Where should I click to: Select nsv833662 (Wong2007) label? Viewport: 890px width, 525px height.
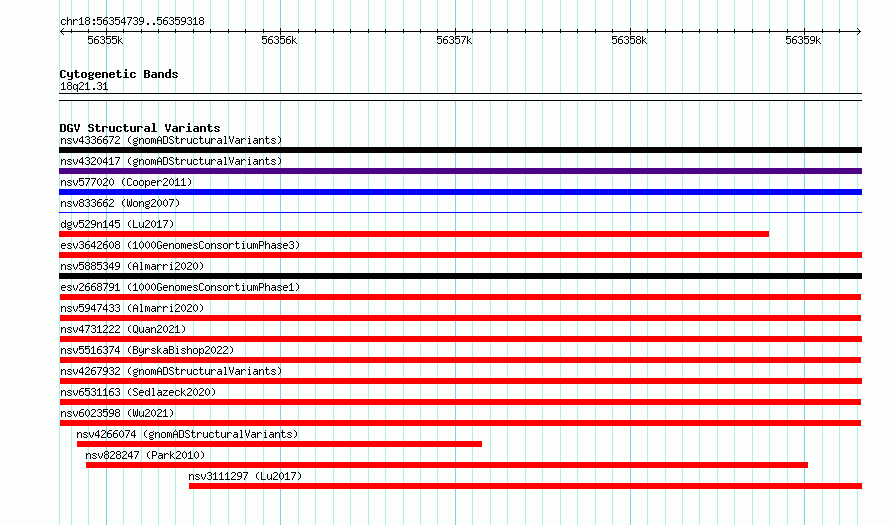(x=120, y=203)
